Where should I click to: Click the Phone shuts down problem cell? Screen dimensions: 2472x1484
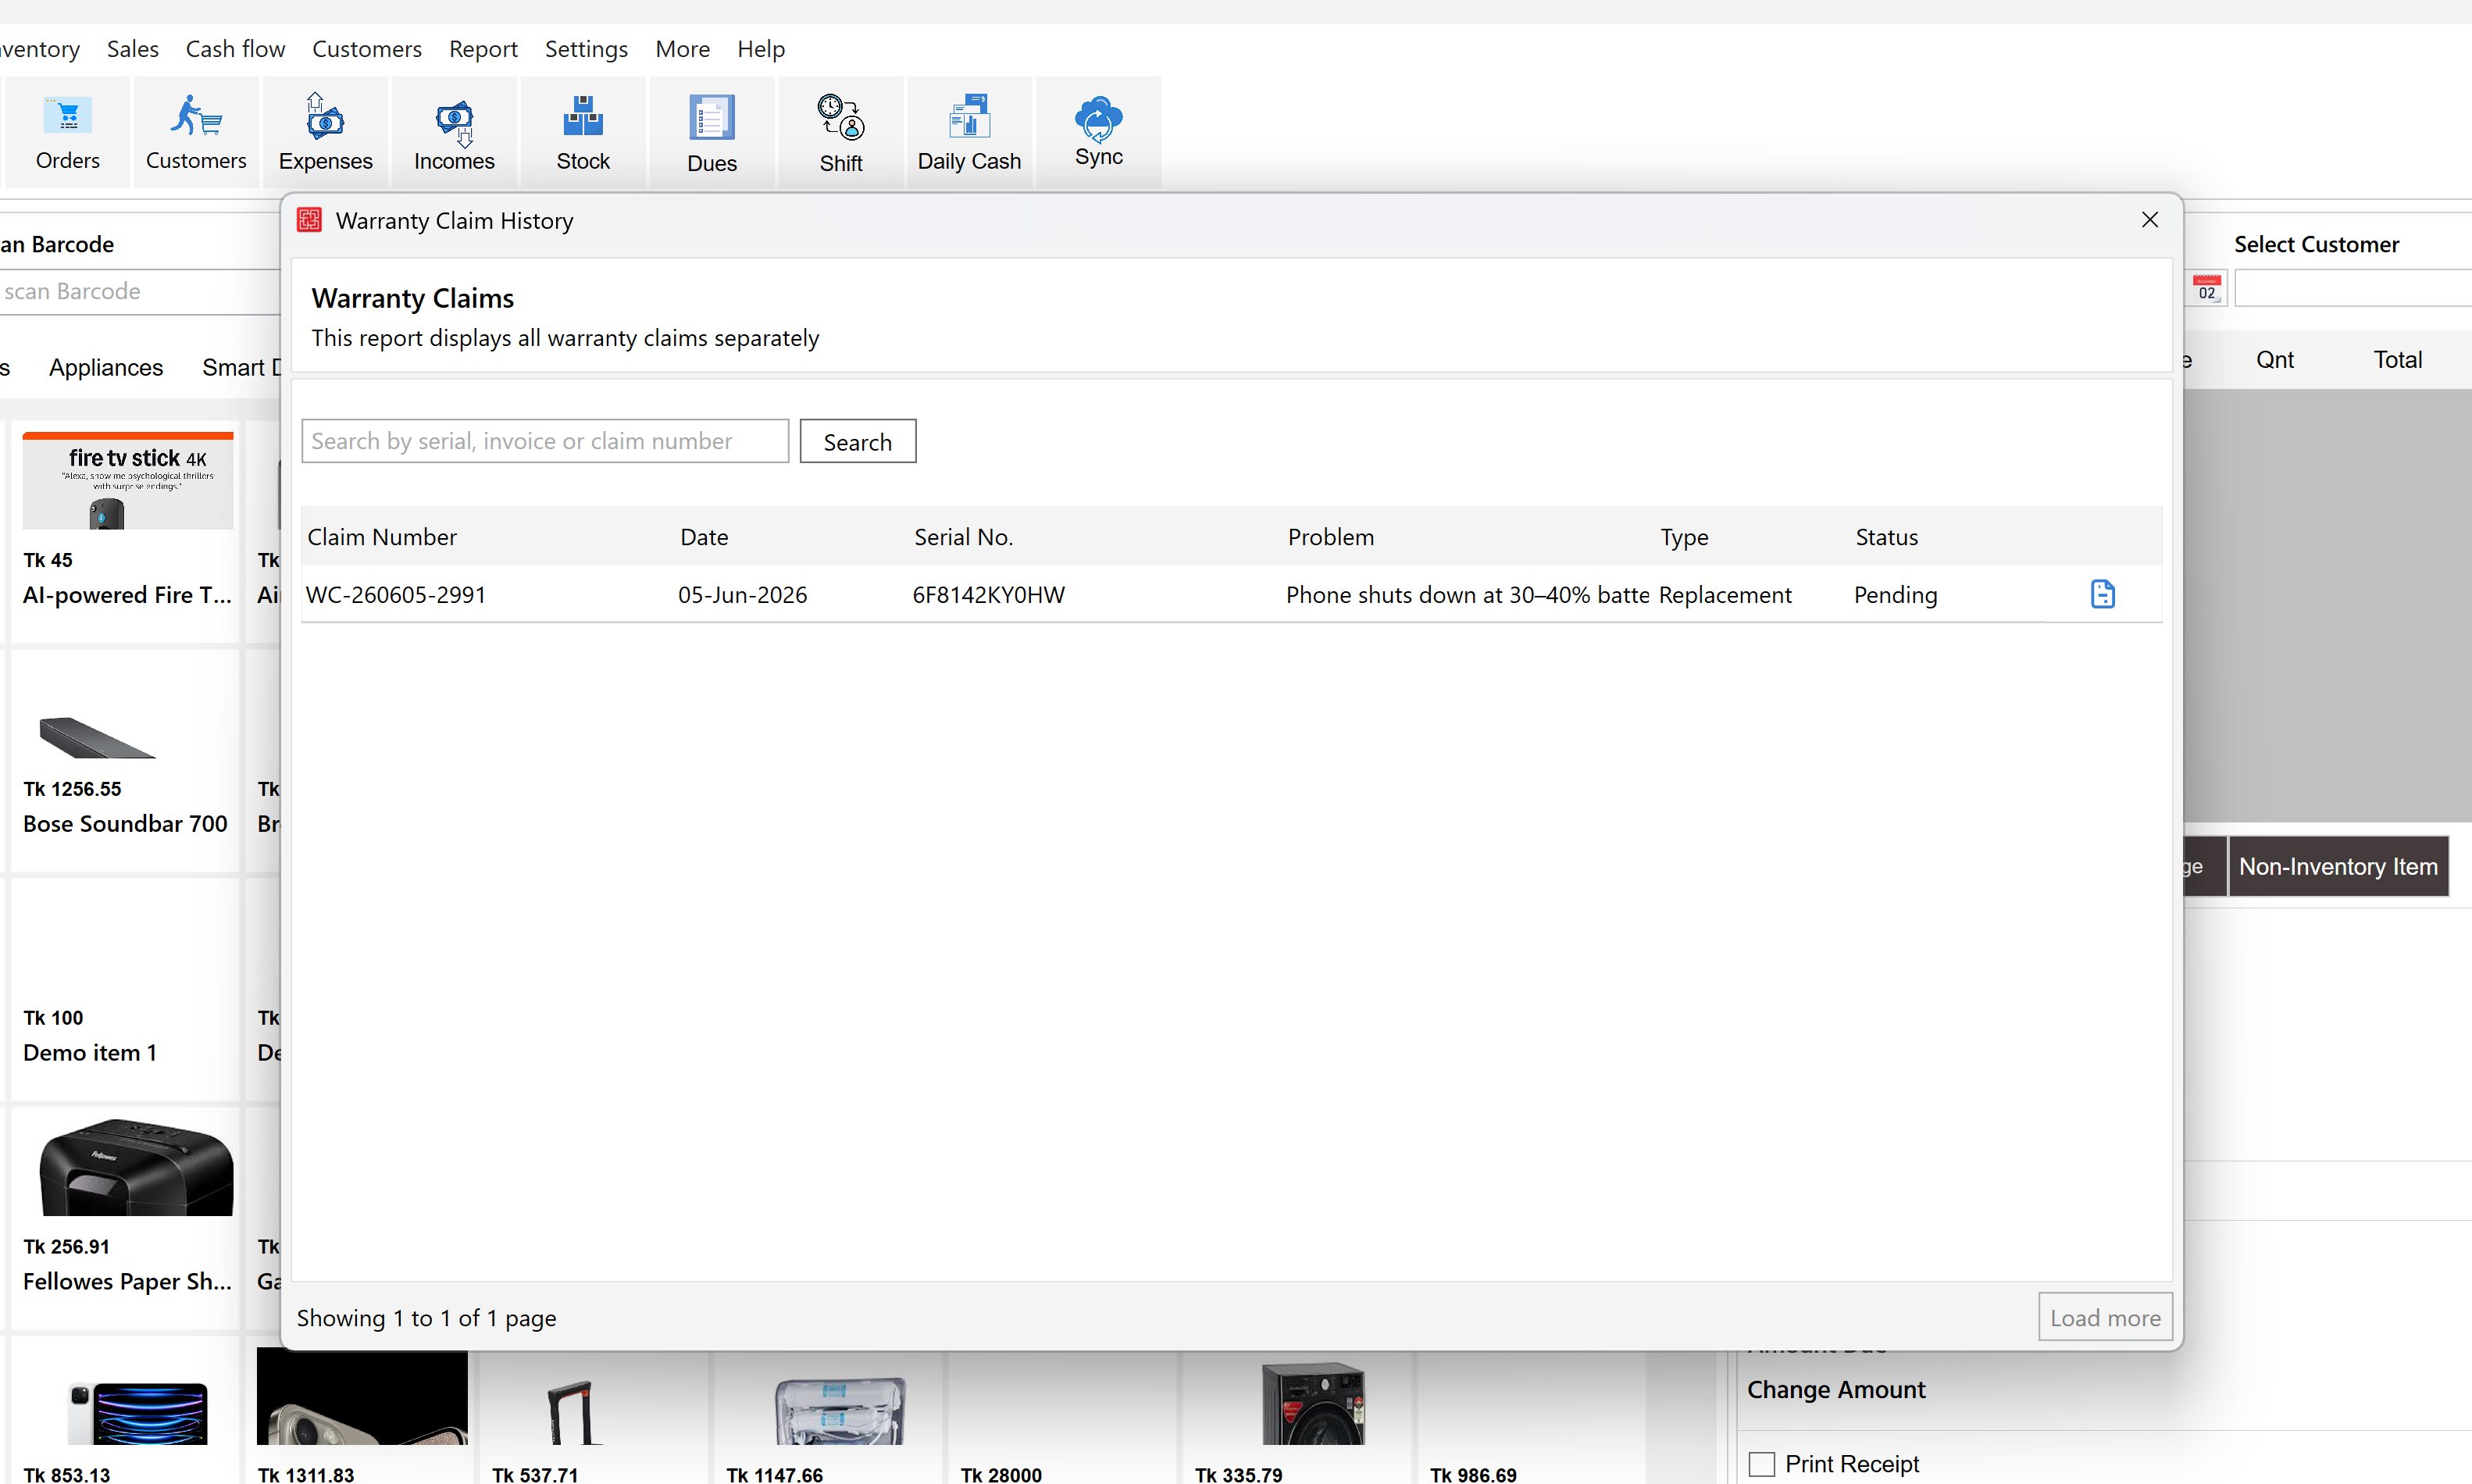(x=1467, y=595)
